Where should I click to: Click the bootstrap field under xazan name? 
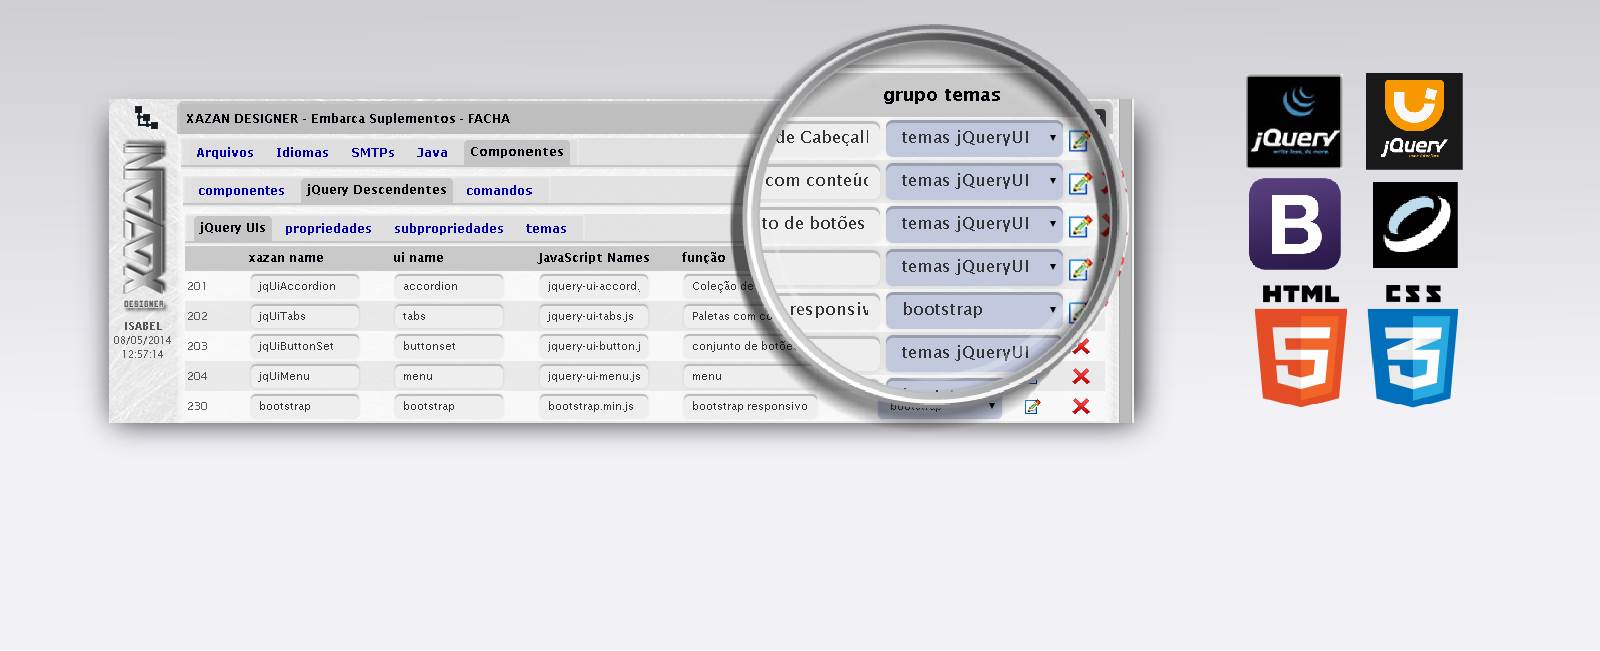point(305,407)
